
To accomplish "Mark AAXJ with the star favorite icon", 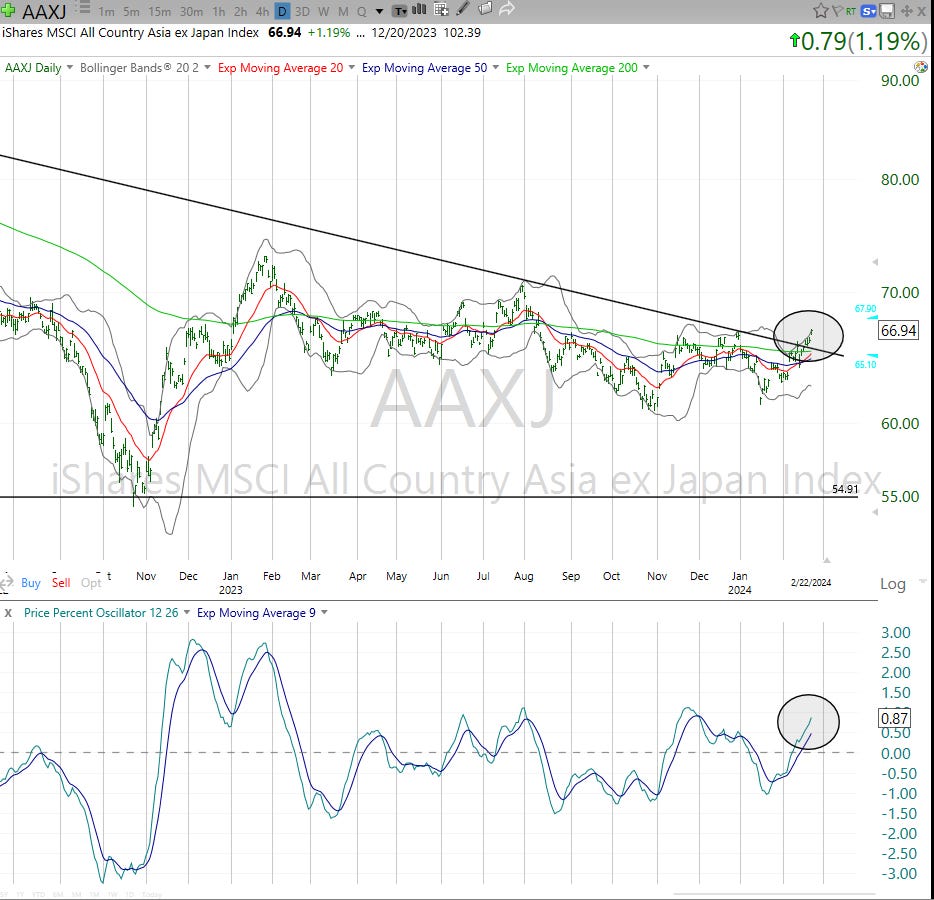I will 820,10.
